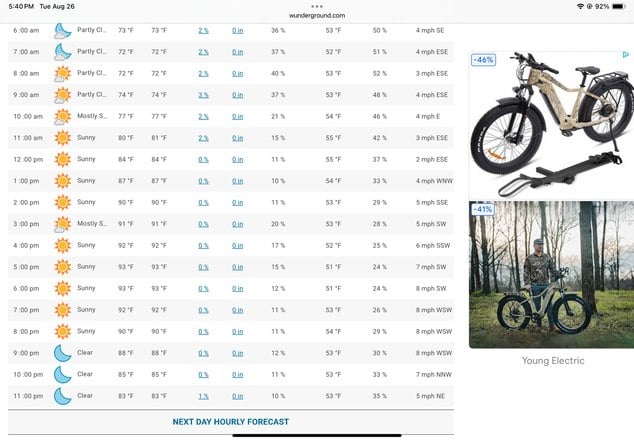Click the 2 % precipitation link at 6:00 am
The width and height of the screenshot is (634, 441).
pos(203,31)
